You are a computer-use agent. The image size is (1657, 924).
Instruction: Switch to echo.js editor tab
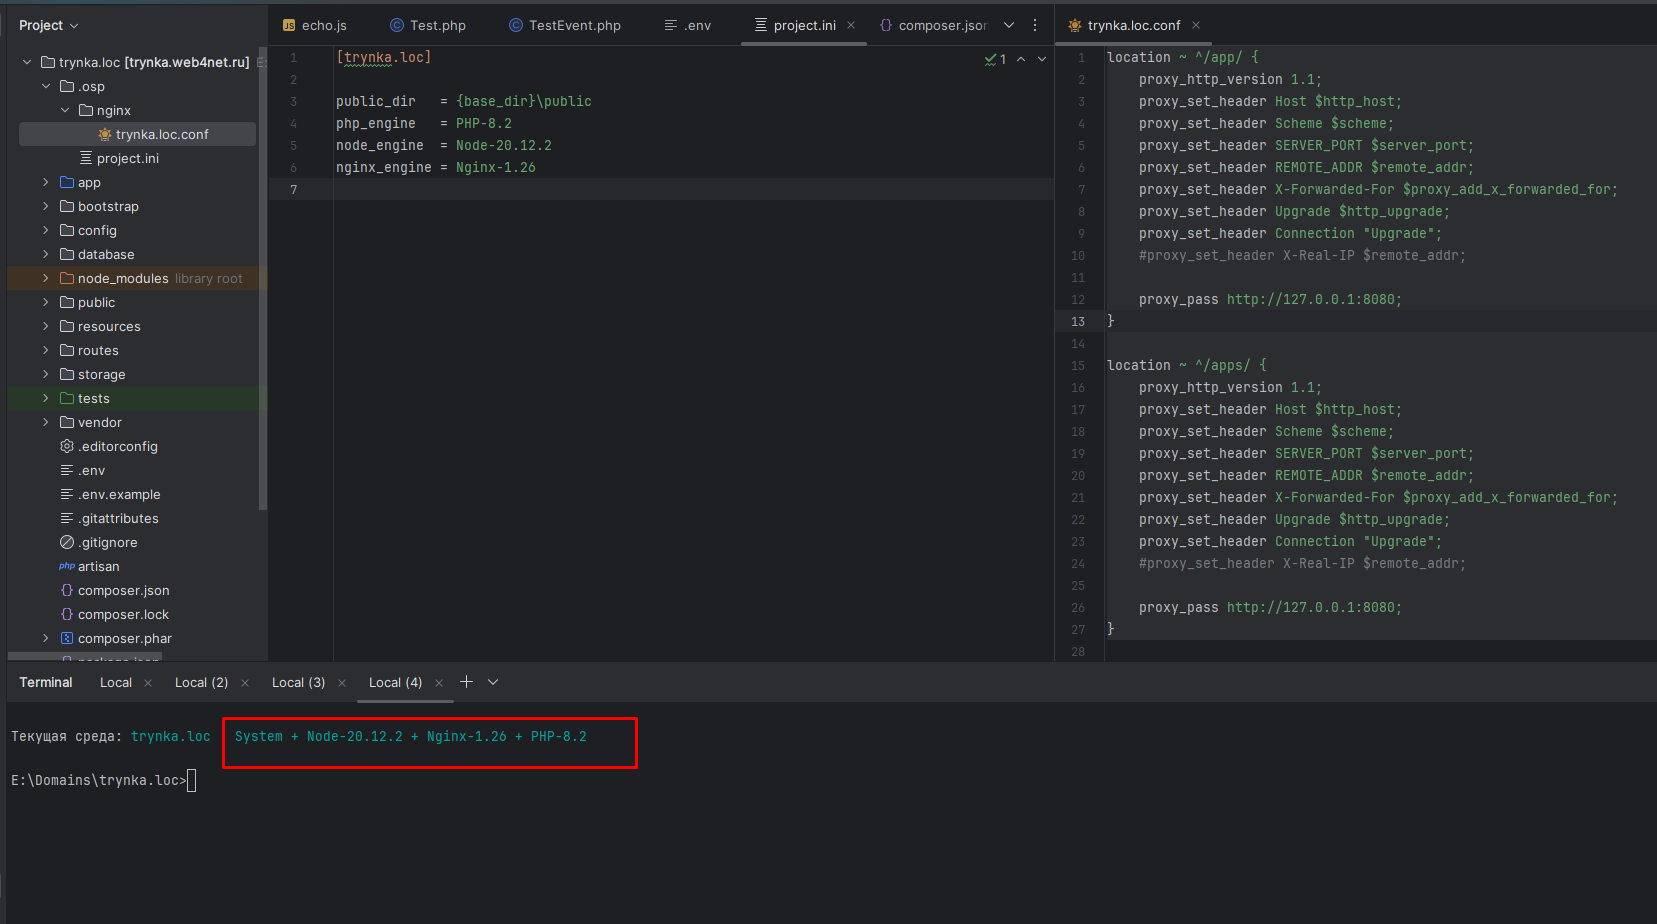(x=314, y=25)
